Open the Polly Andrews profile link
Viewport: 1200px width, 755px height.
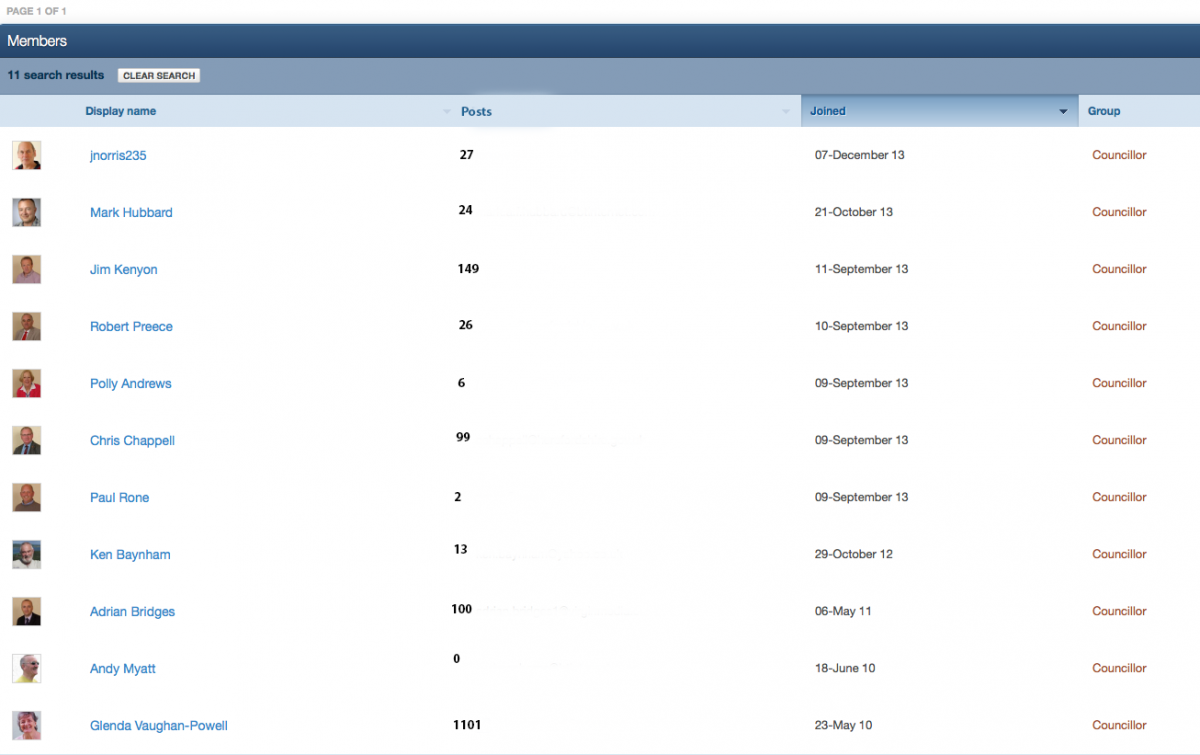[x=131, y=384]
